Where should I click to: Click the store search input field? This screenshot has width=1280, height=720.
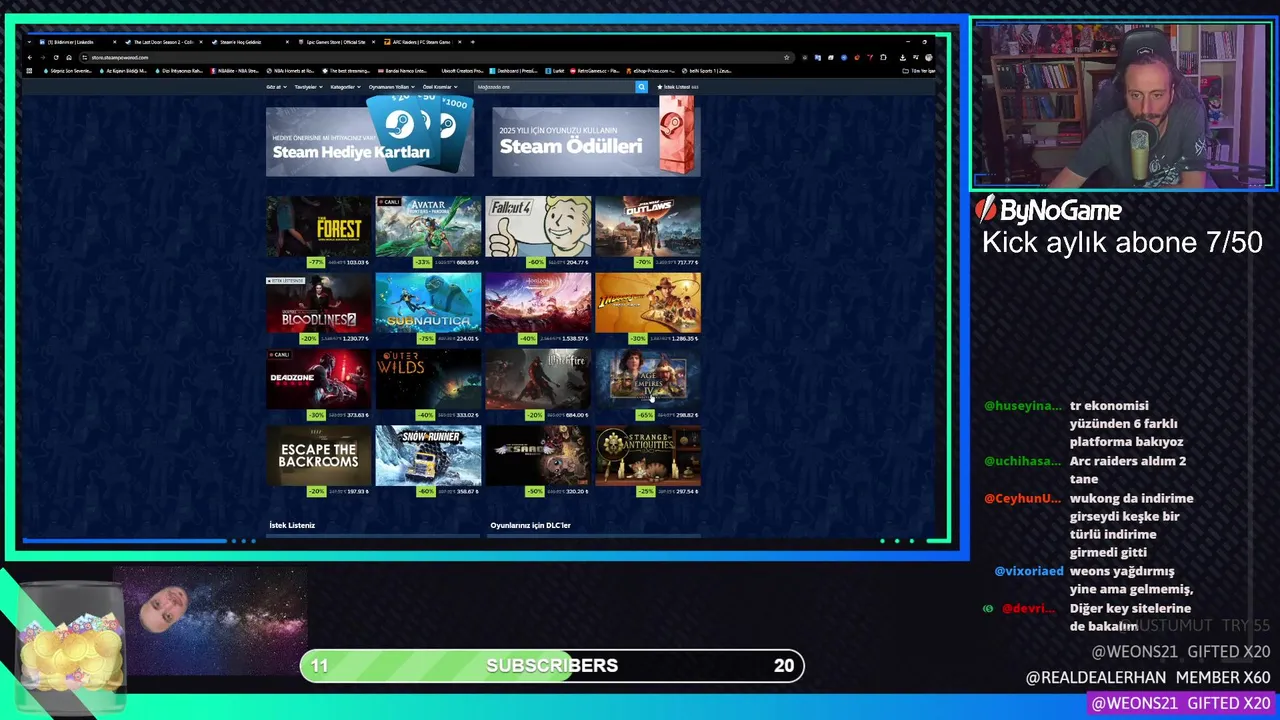(555, 87)
